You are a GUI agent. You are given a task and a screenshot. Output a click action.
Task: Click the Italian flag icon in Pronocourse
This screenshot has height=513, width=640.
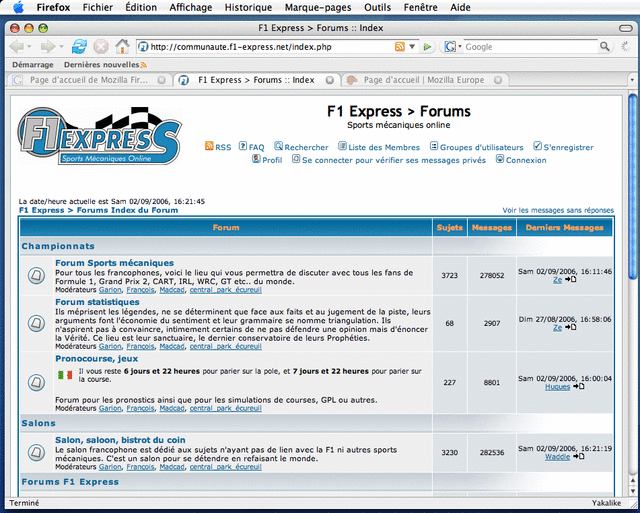pyautogui.click(x=65, y=375)
